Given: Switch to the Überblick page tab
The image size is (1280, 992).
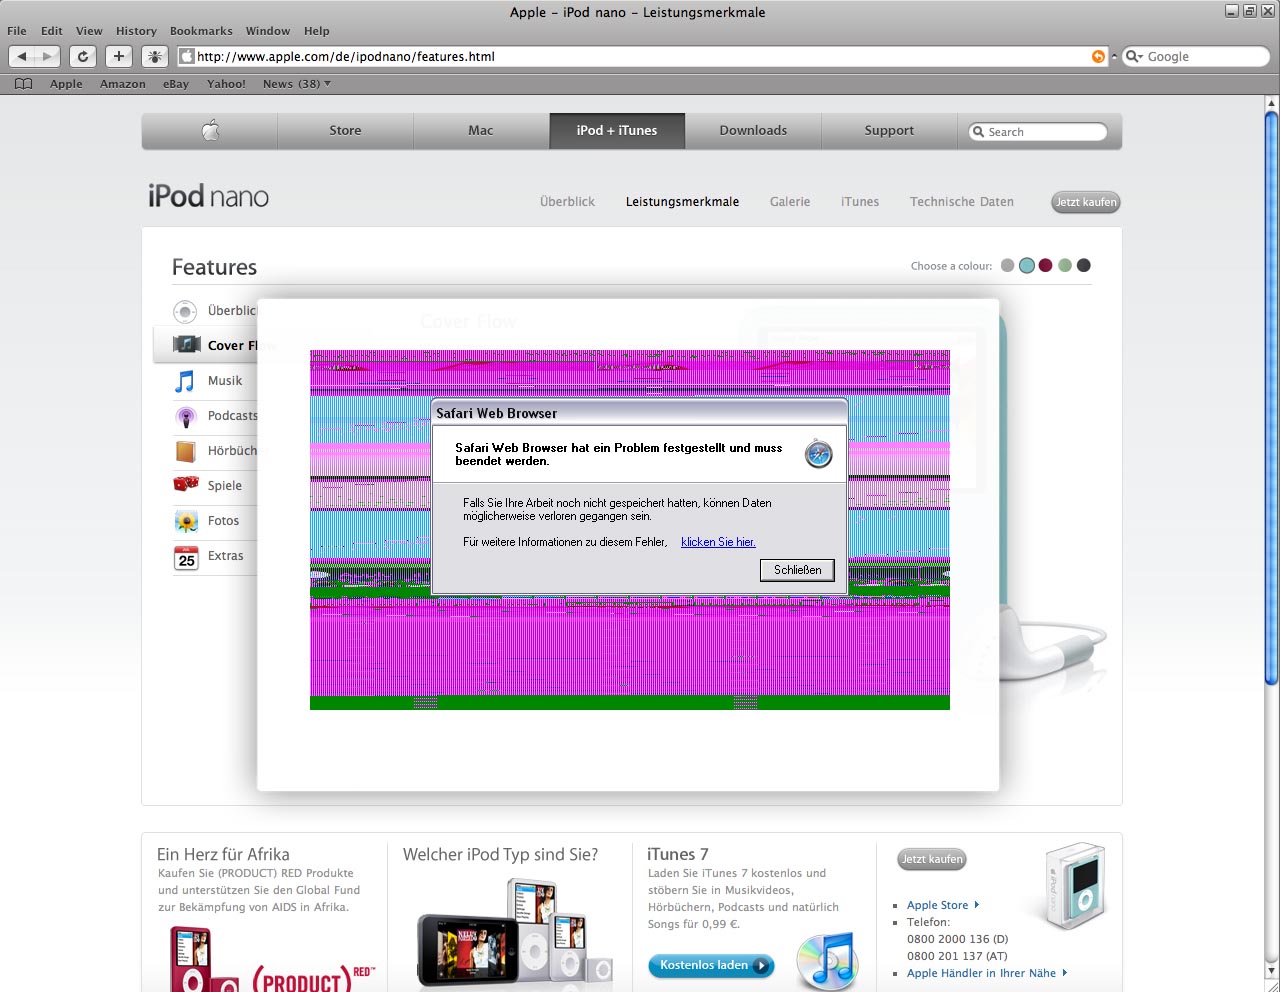Looking at the screenshot, I should point(567,201).
